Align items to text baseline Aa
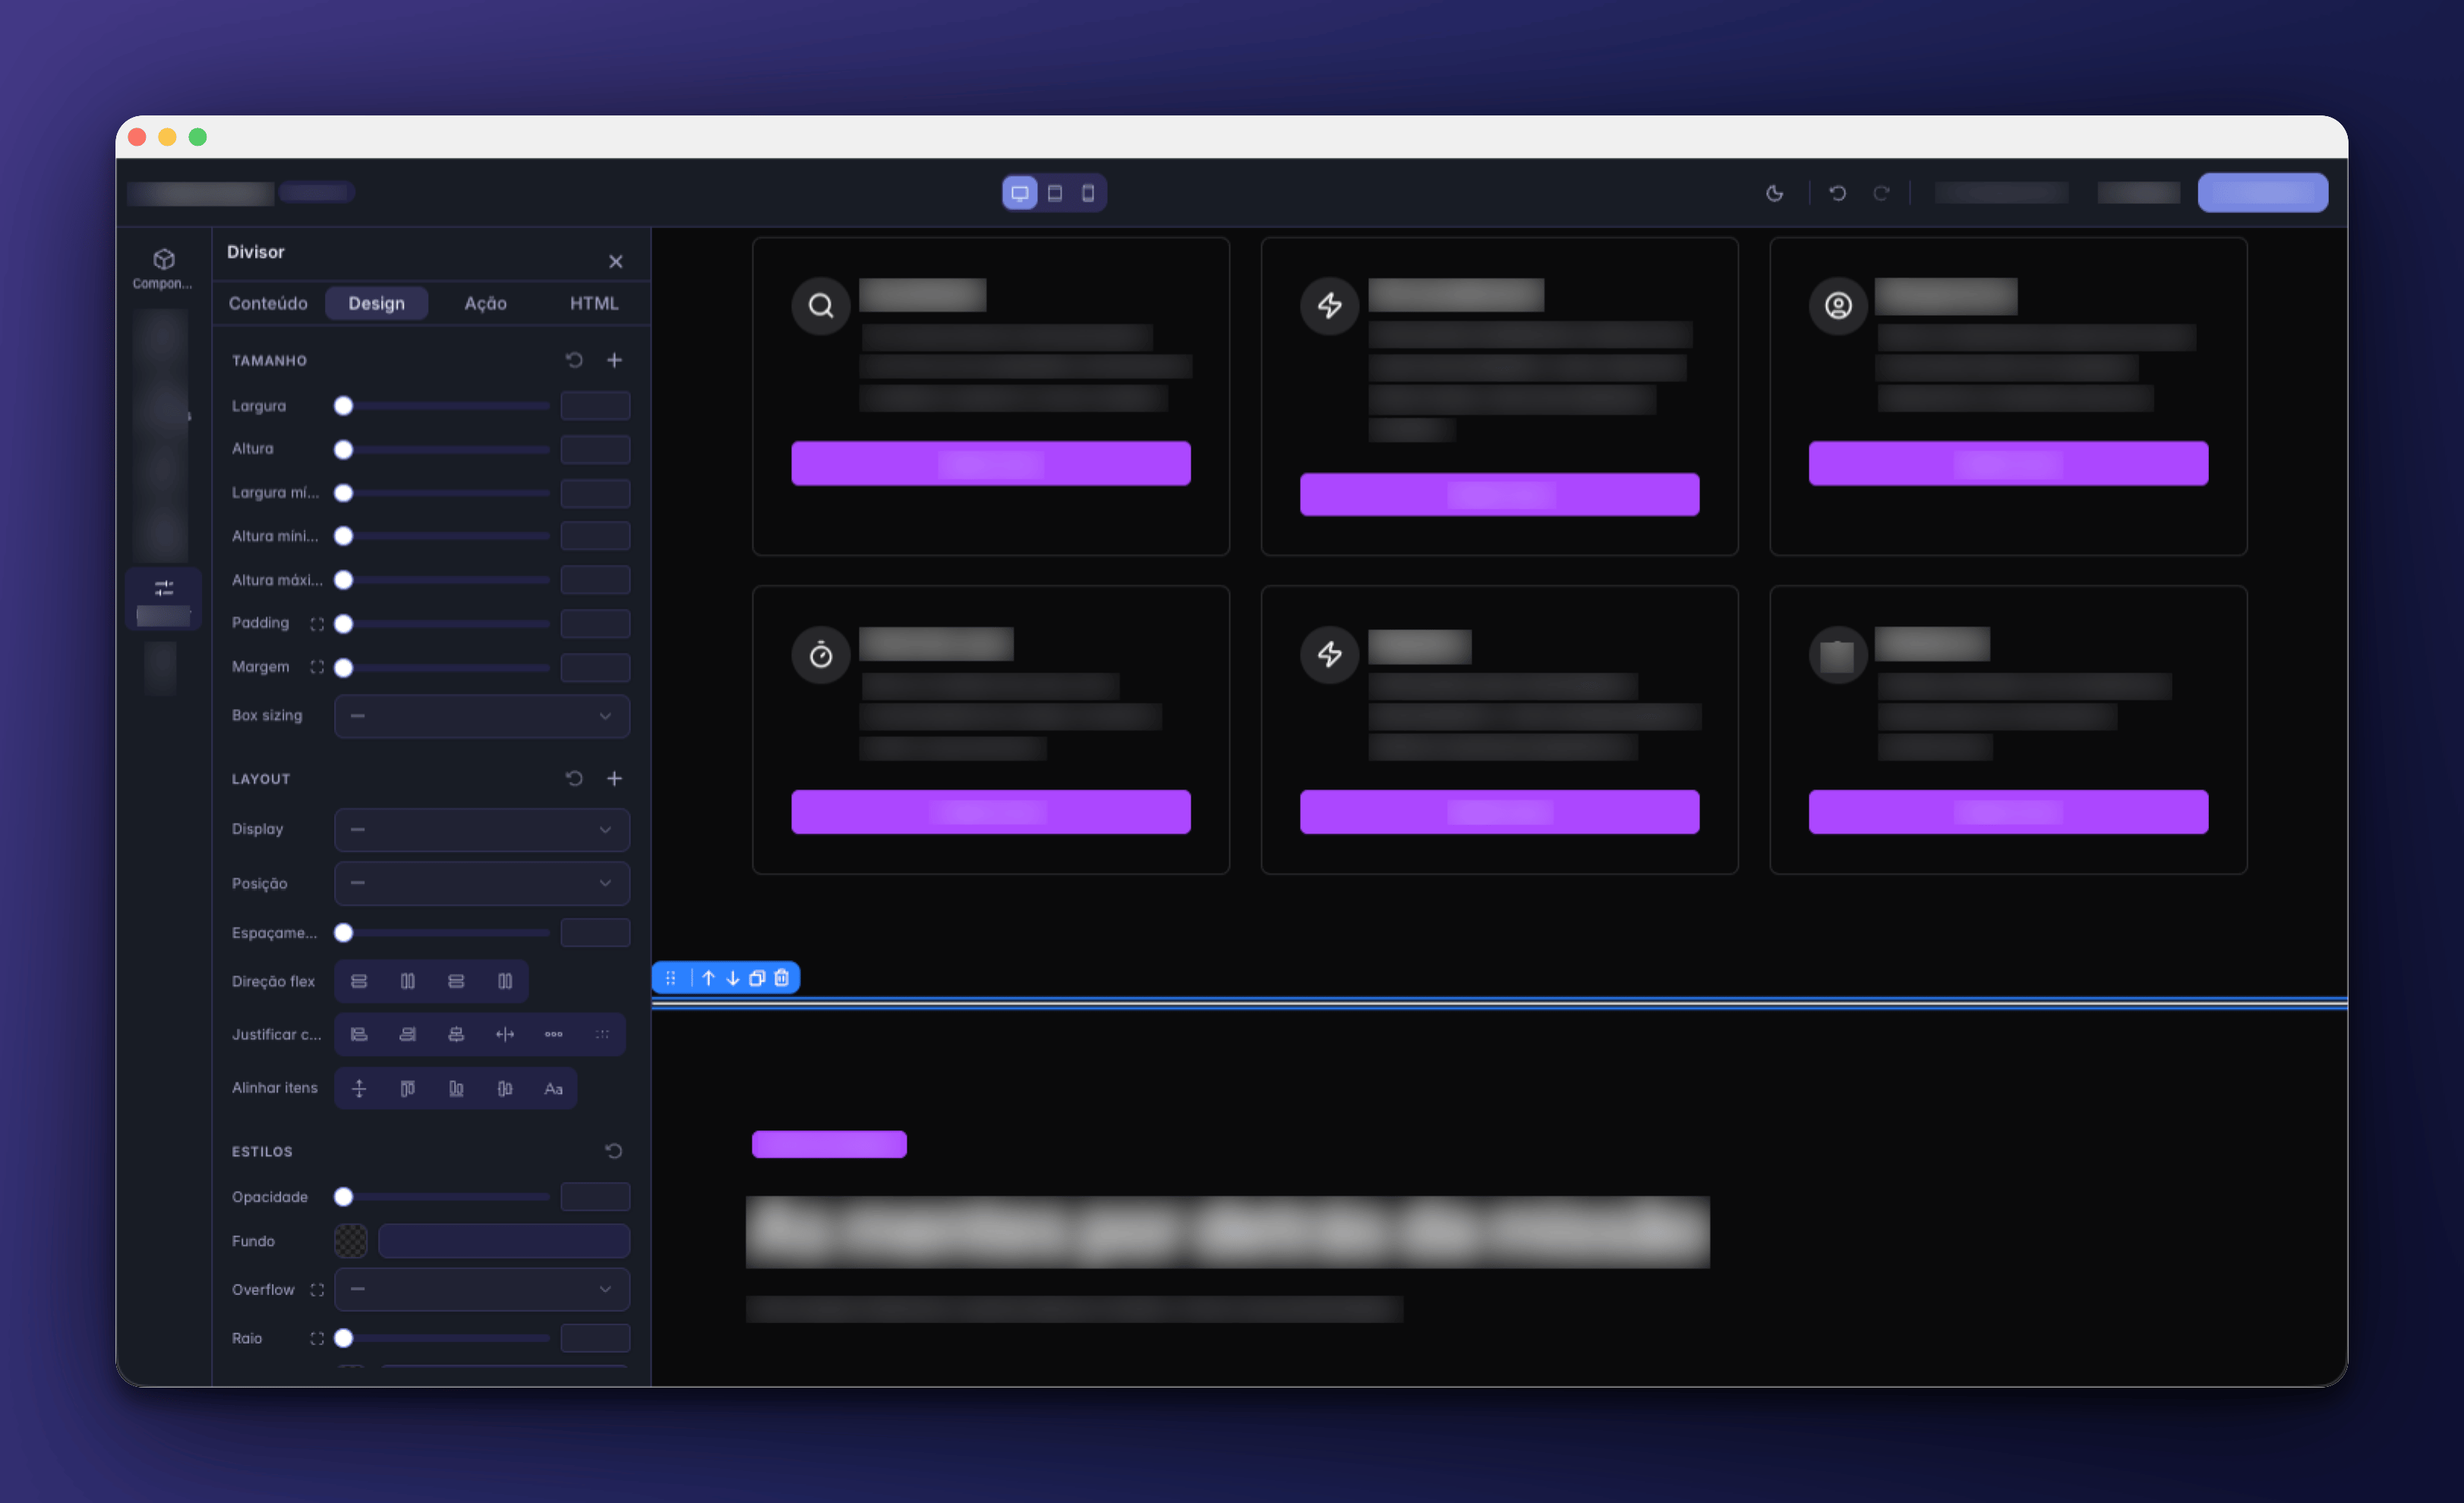The width and height of the screenshot is (2464, 1503). pos(554,1088)
